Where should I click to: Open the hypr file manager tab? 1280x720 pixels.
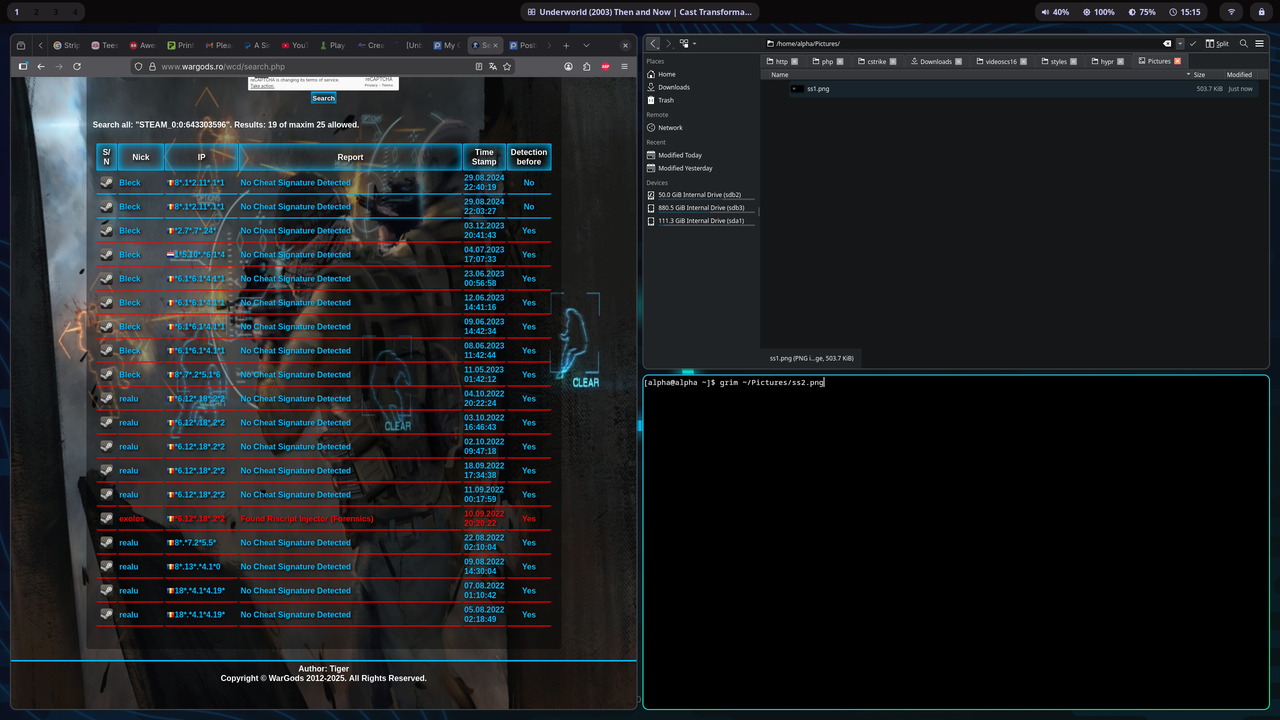(1107, 61)
